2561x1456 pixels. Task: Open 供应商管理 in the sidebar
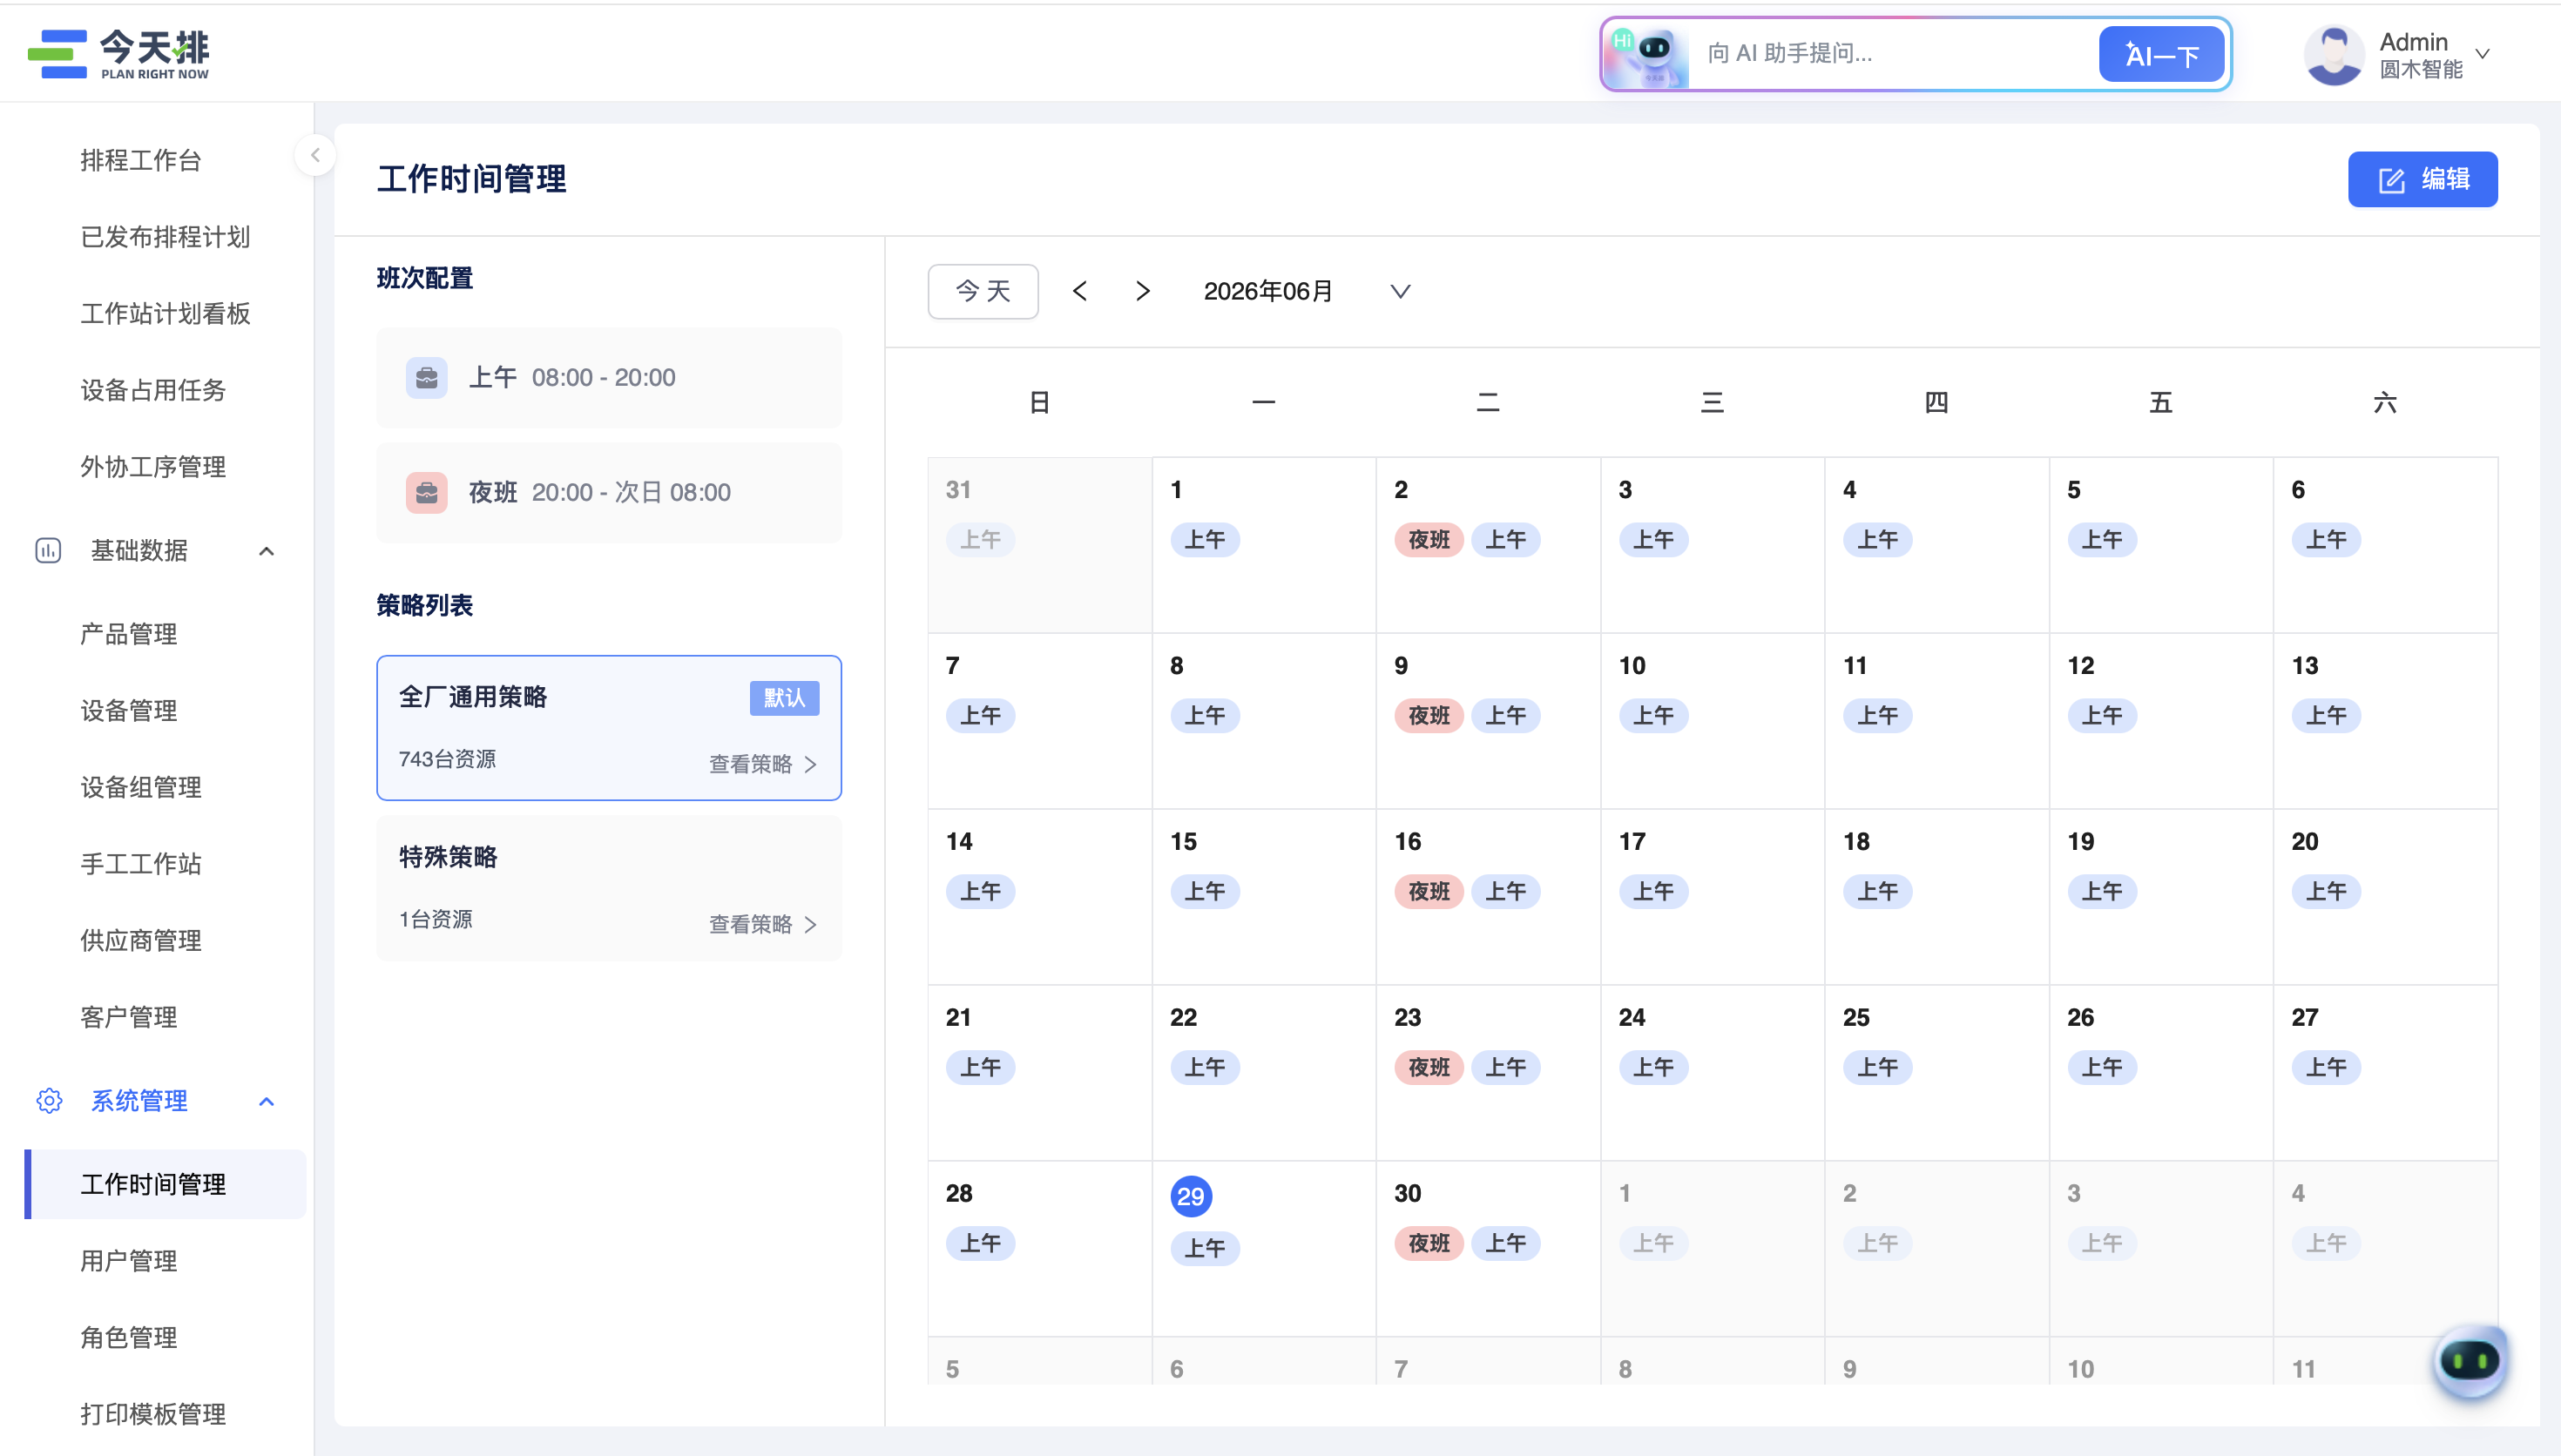coord(141,940)
